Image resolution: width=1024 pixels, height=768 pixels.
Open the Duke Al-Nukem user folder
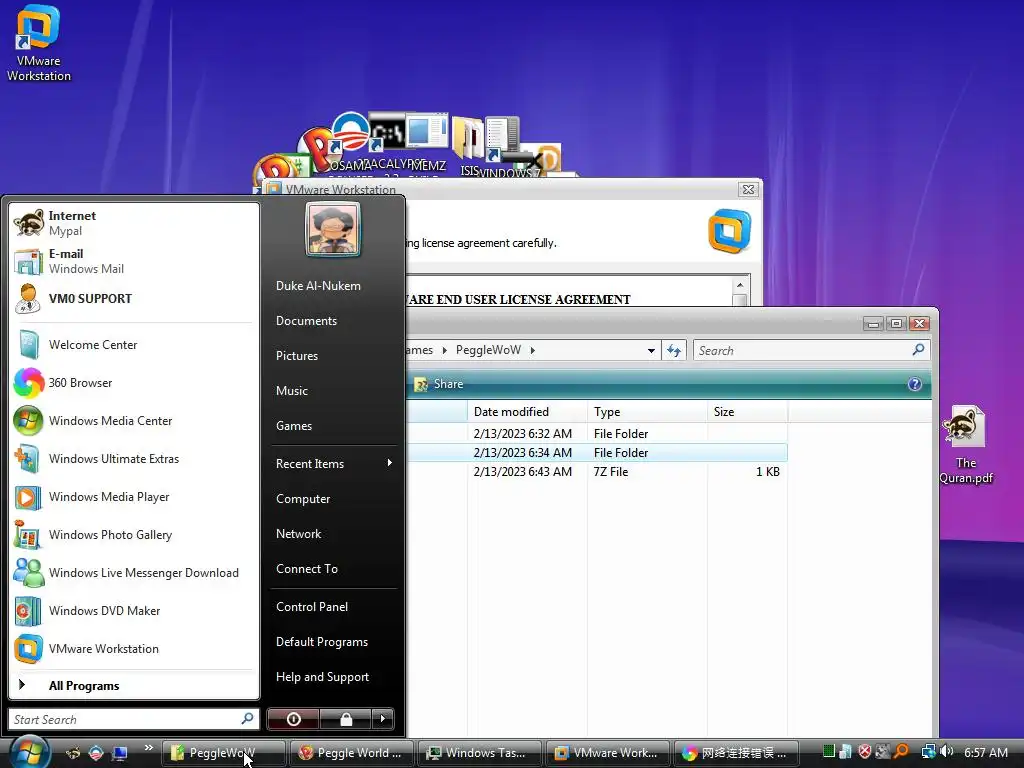click(x=333, y=286)
